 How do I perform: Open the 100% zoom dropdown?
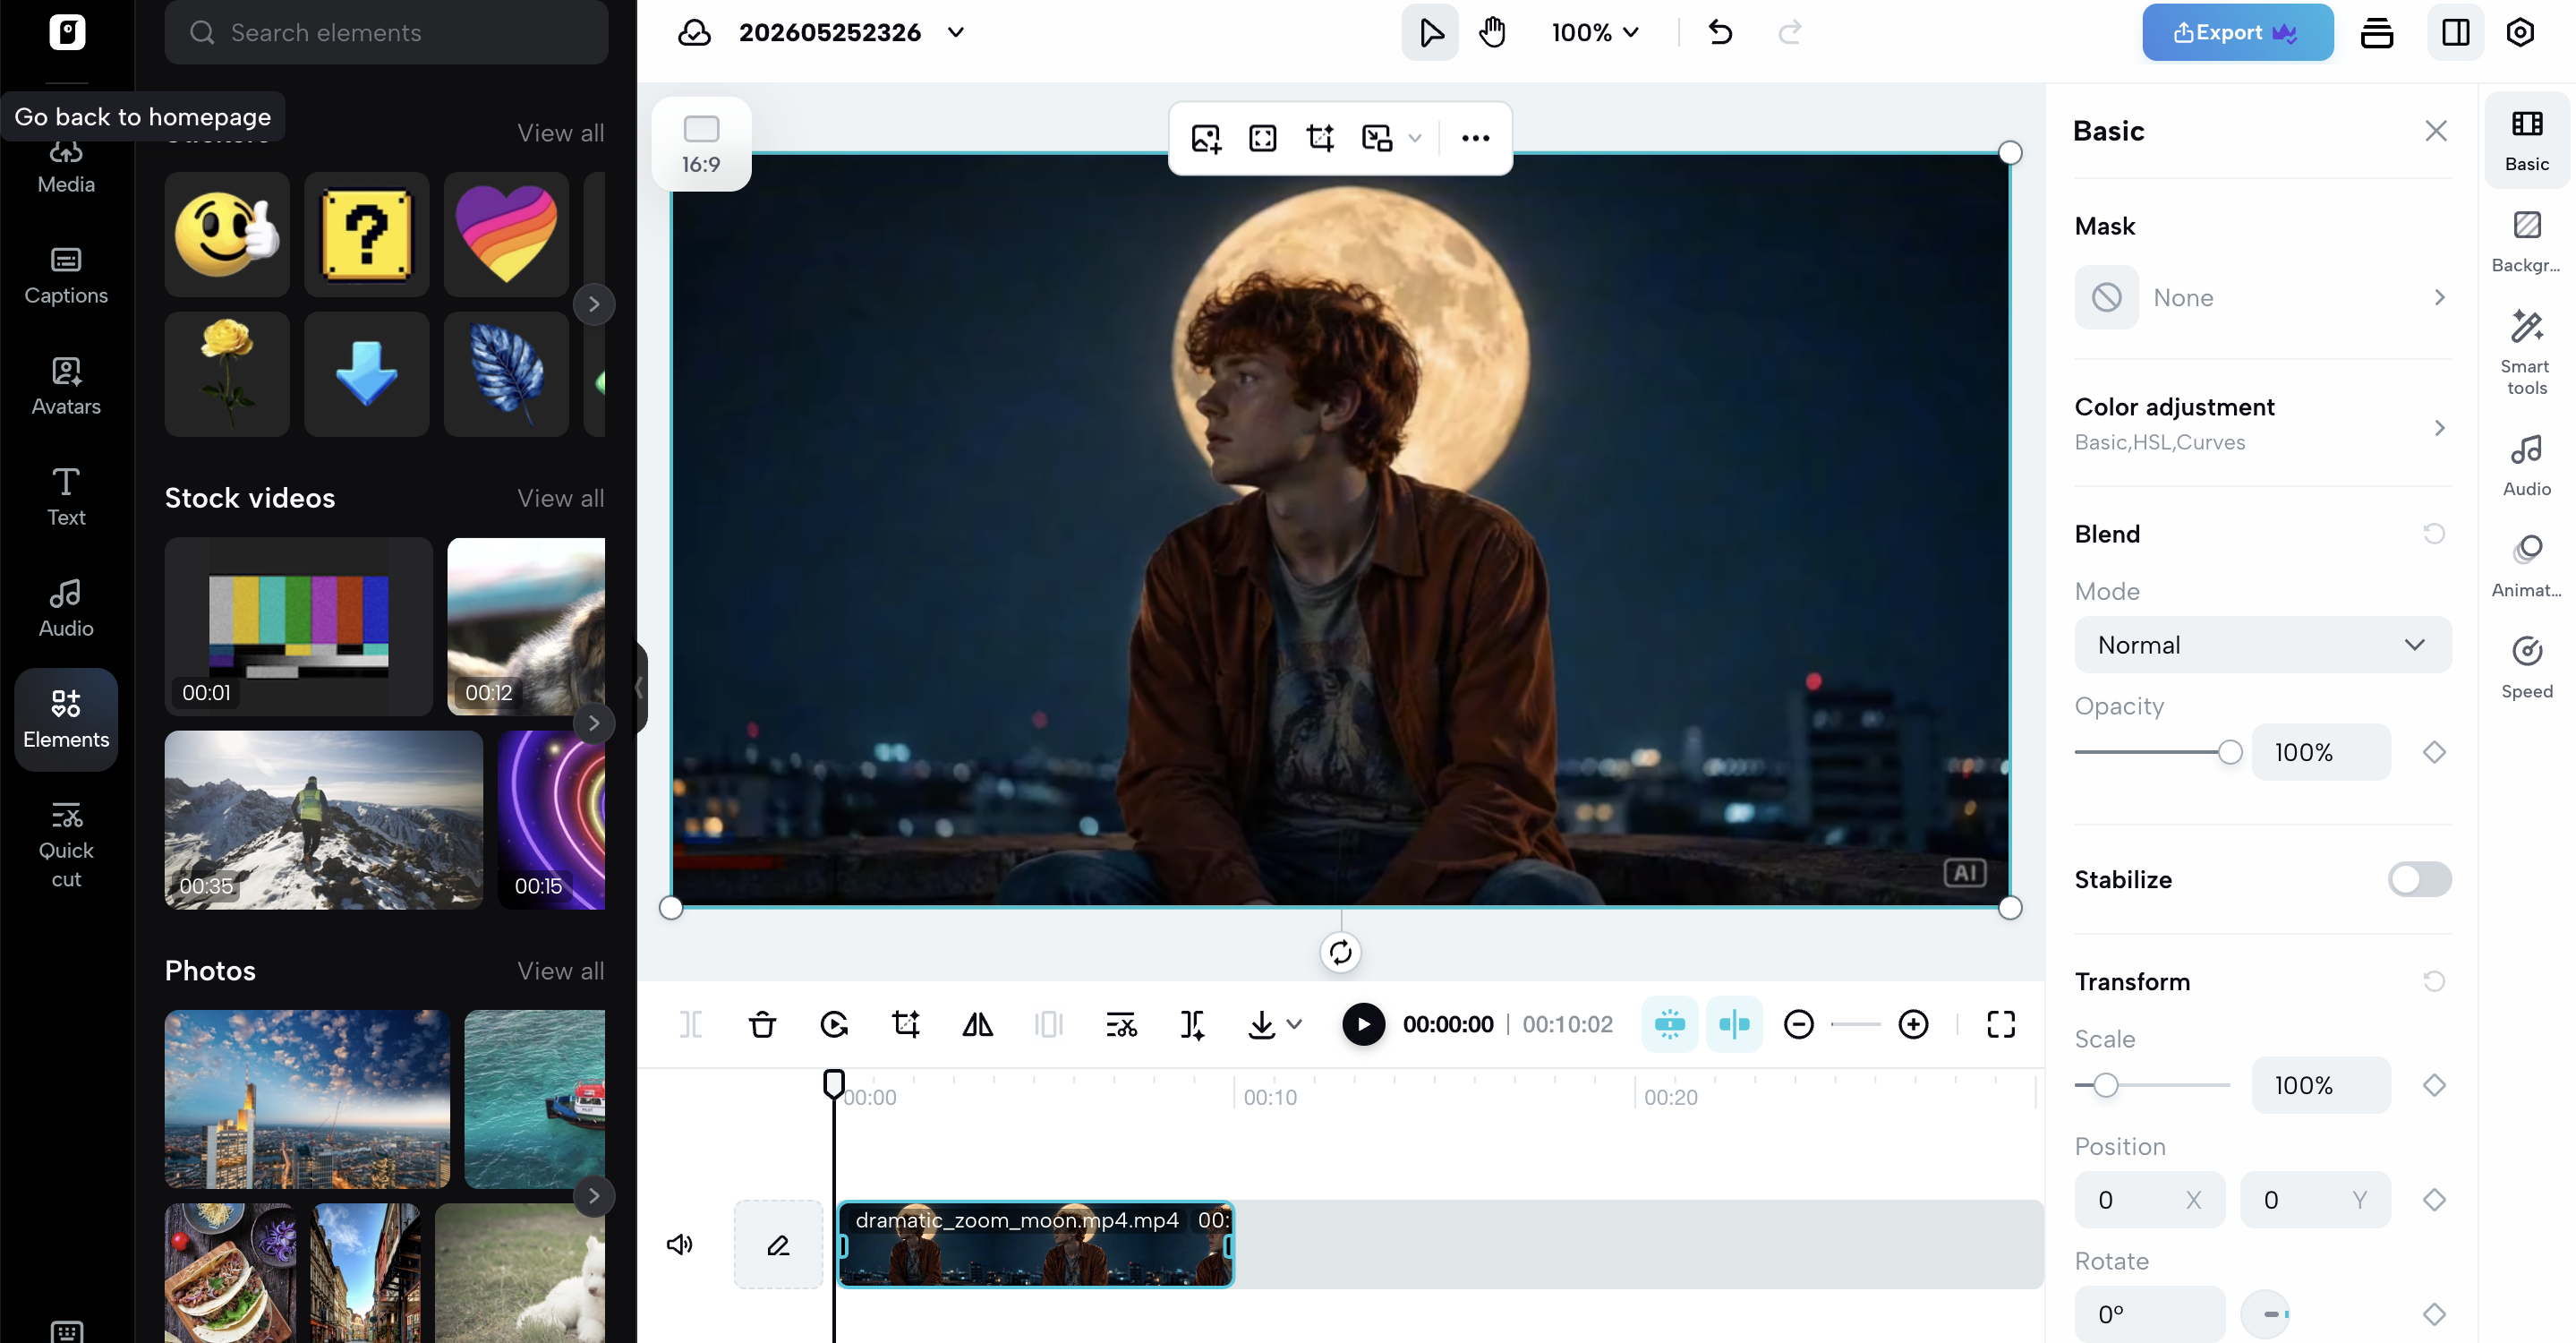point(1595,32)
